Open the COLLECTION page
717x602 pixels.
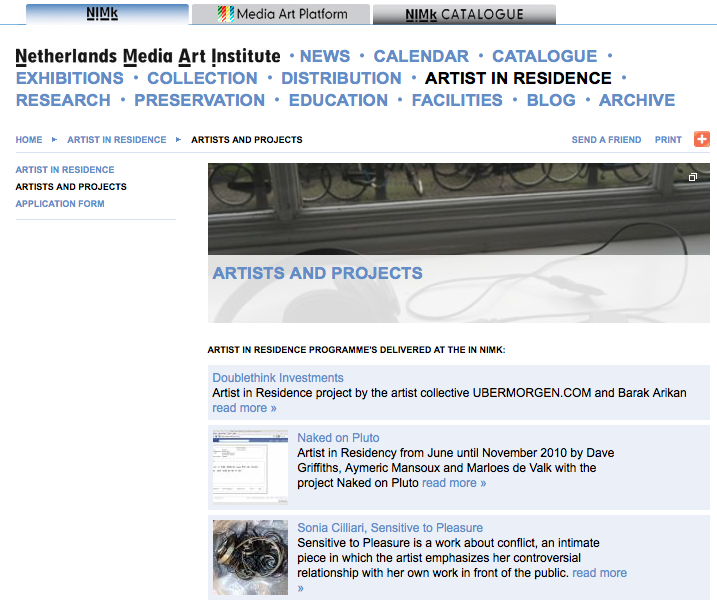click(x=202, y=78)
